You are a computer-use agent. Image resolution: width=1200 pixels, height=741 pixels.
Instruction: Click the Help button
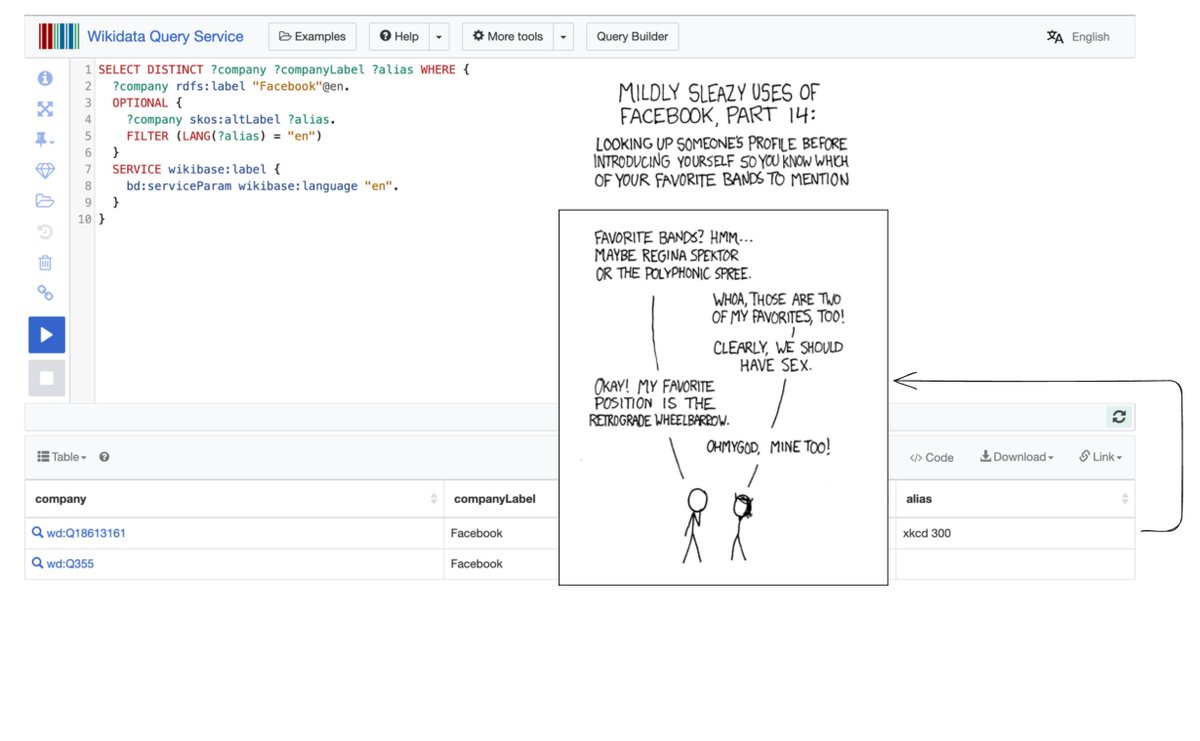pos(399,36)
